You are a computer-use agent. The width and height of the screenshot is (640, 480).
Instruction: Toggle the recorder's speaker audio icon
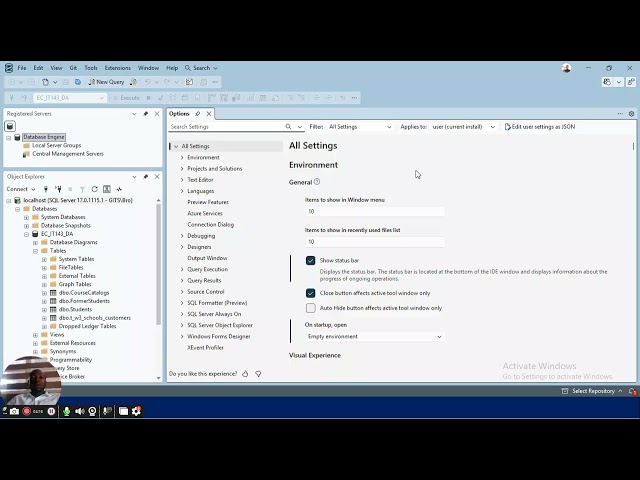tap(80, 411)
